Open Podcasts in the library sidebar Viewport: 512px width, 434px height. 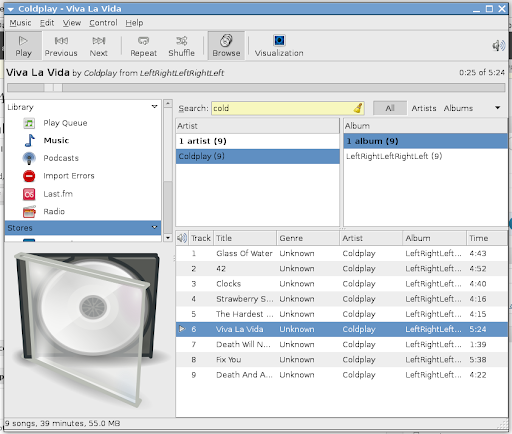61,158
